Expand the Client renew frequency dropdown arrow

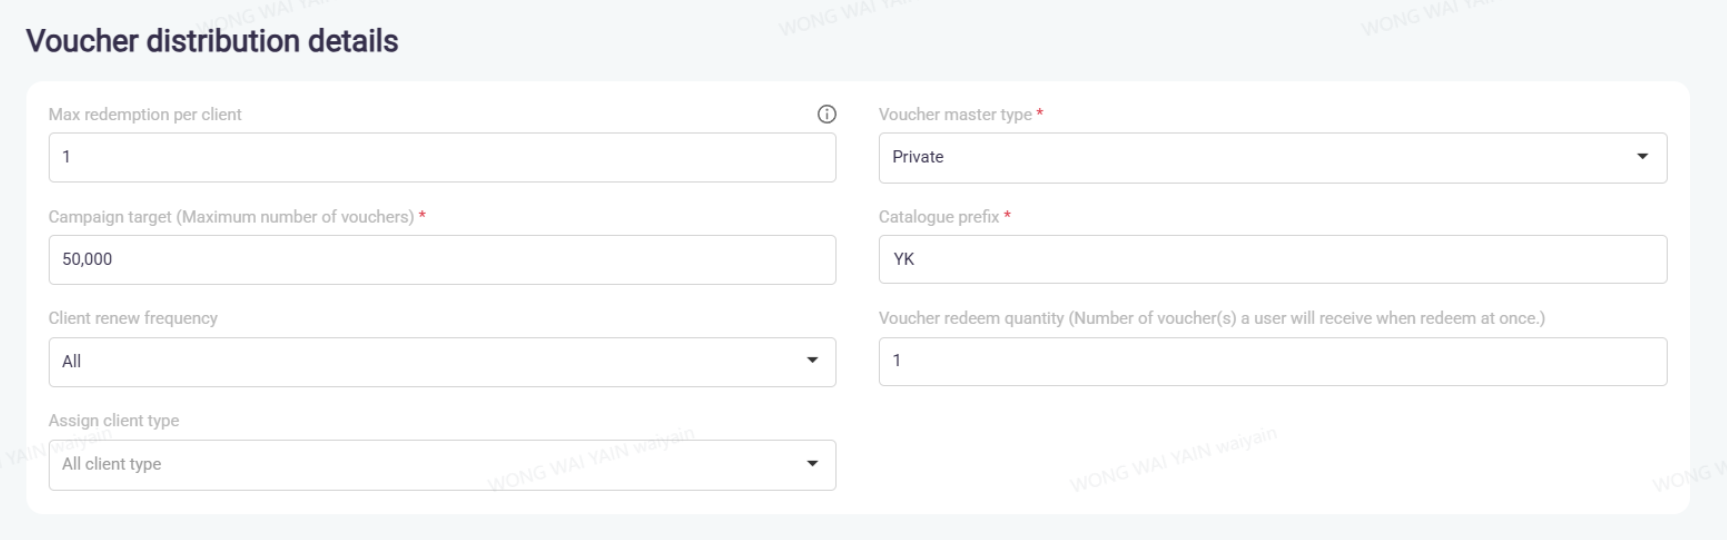(812, 361)
